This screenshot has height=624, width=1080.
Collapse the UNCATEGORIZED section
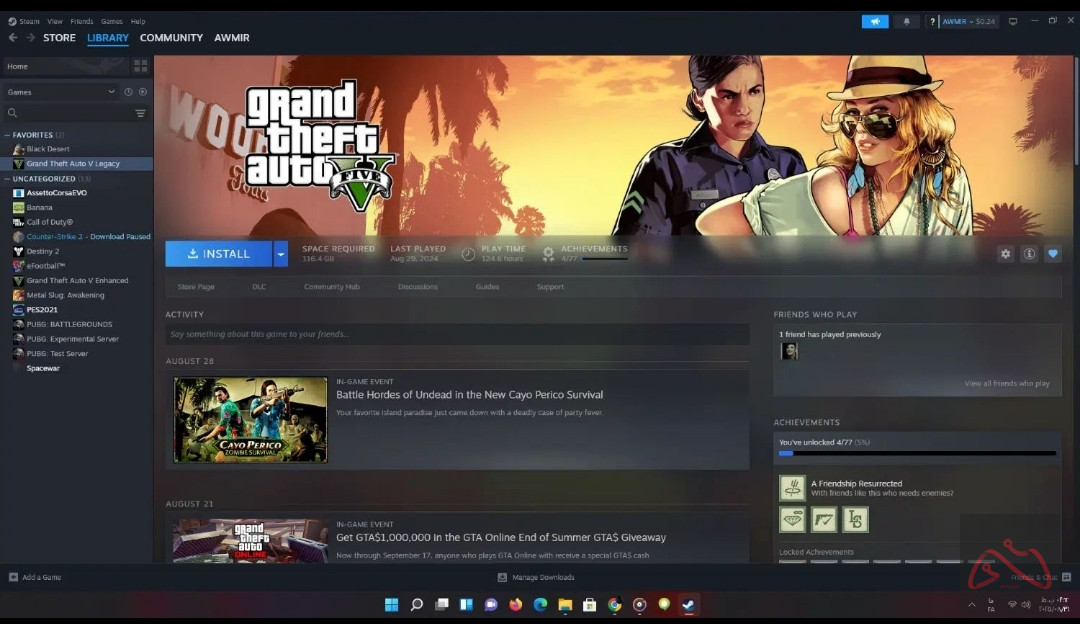(x=9, y=178)
